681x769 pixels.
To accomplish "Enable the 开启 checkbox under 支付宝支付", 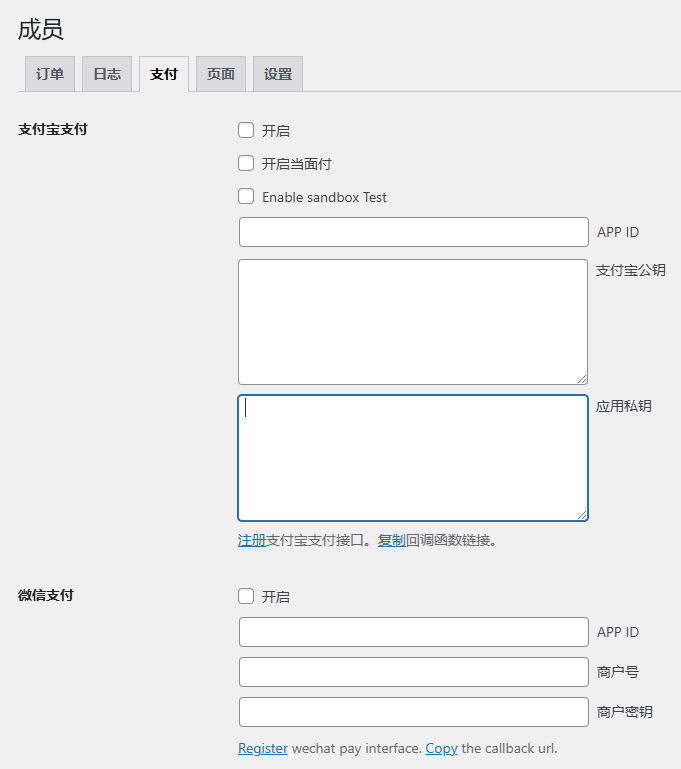I will 246,130.
